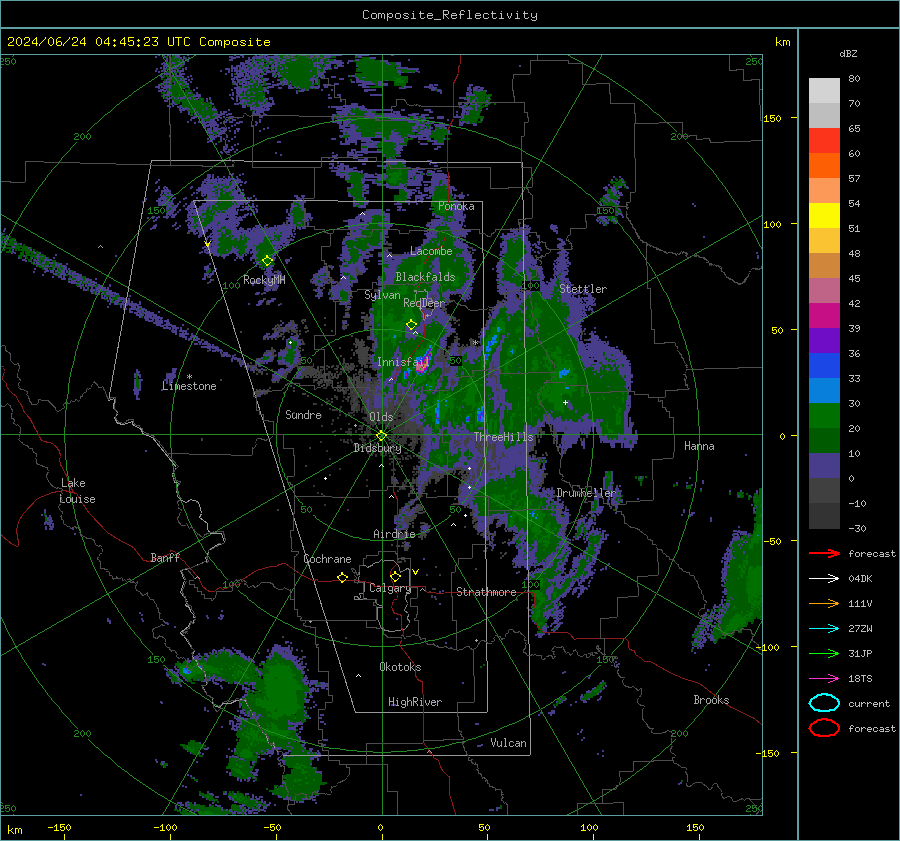Click the yellow swatch in dBZ scale

824,215
